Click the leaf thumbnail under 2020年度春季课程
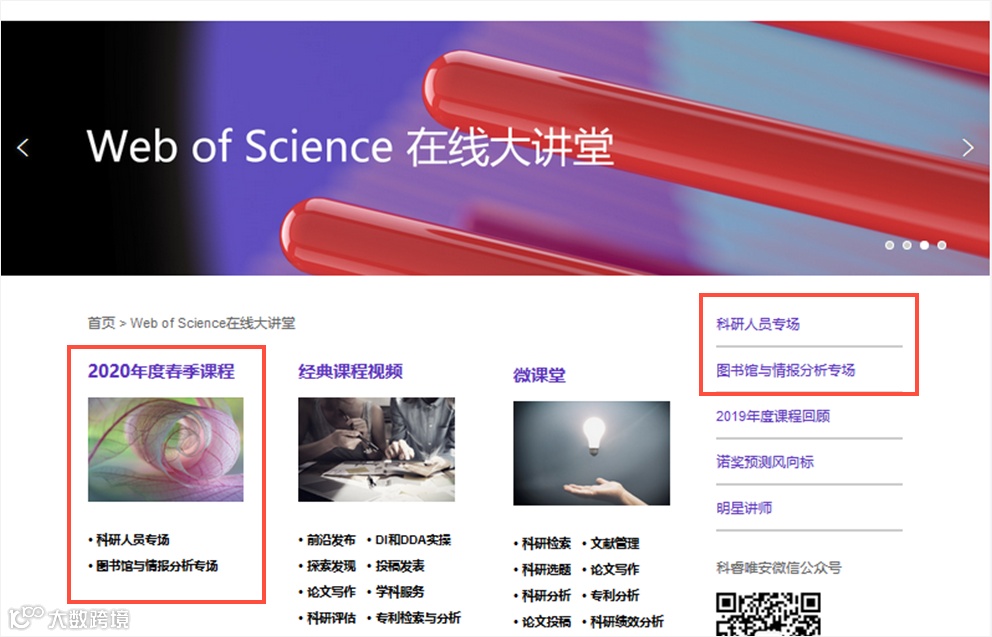This screenshot has width=992, height=637. coord(166,449)
